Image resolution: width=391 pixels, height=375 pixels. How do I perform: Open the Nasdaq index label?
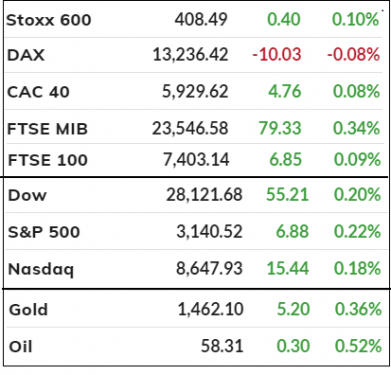click(41, 269)
